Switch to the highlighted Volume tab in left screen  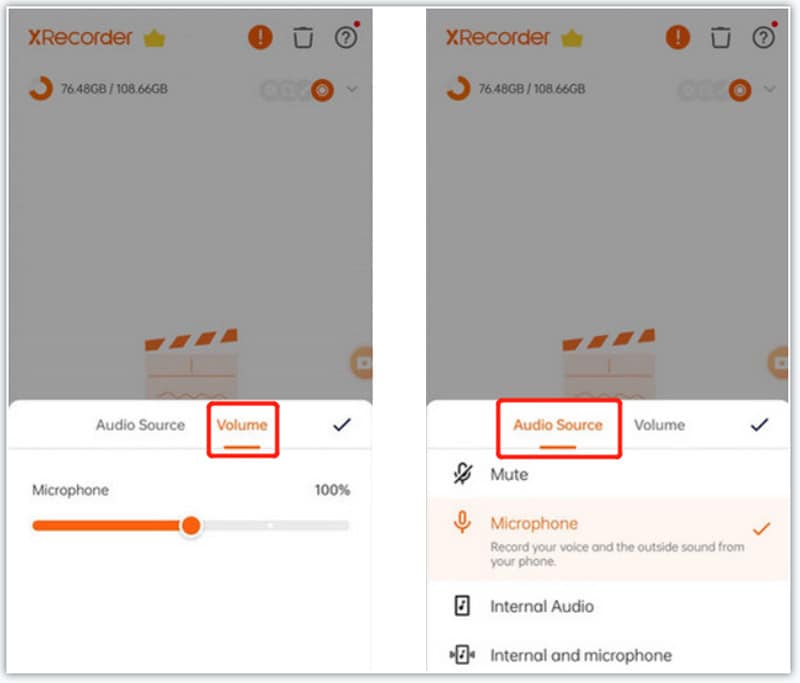[x=242, y=425]
